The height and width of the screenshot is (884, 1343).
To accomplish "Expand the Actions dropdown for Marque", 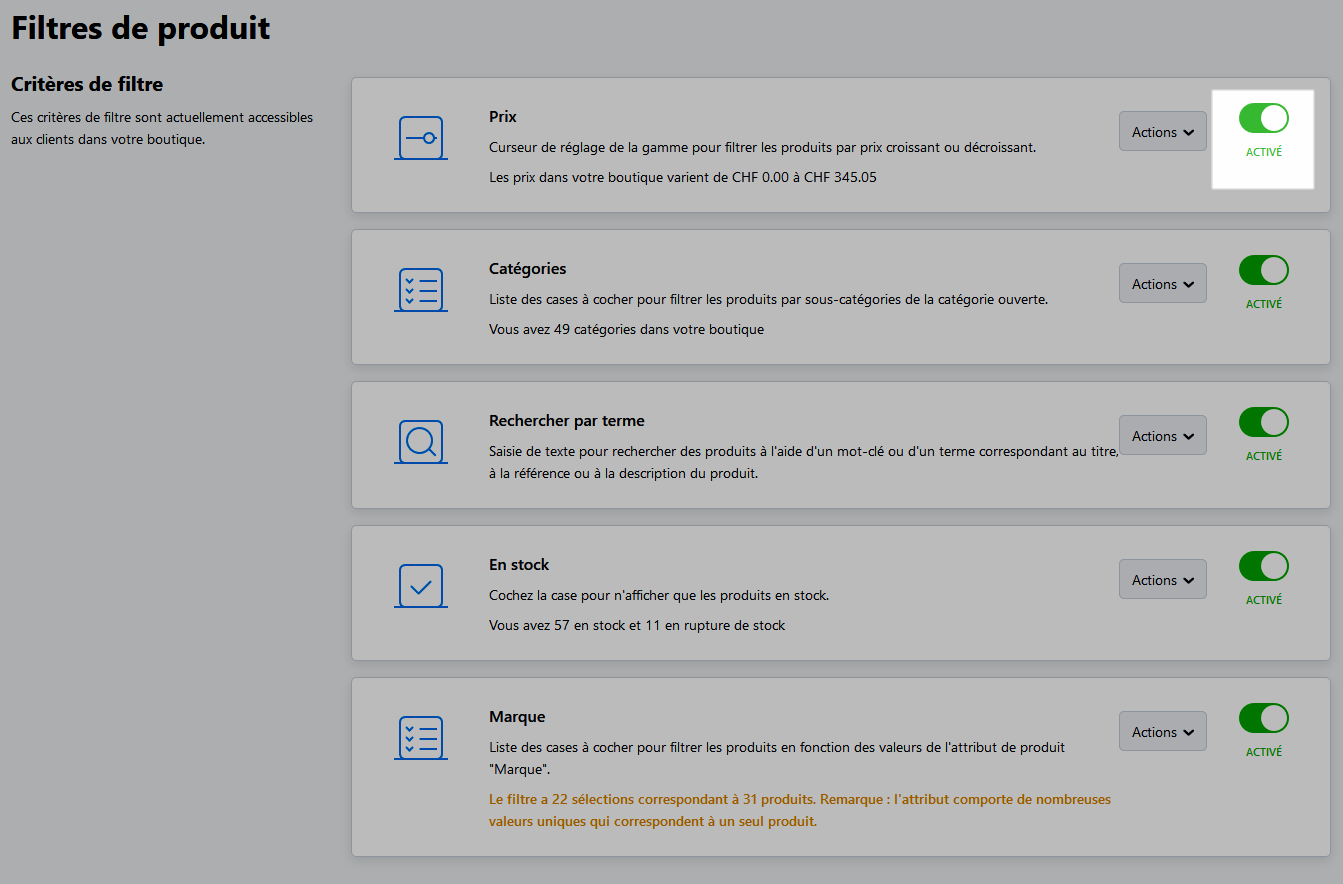I will click(1162, 732).
